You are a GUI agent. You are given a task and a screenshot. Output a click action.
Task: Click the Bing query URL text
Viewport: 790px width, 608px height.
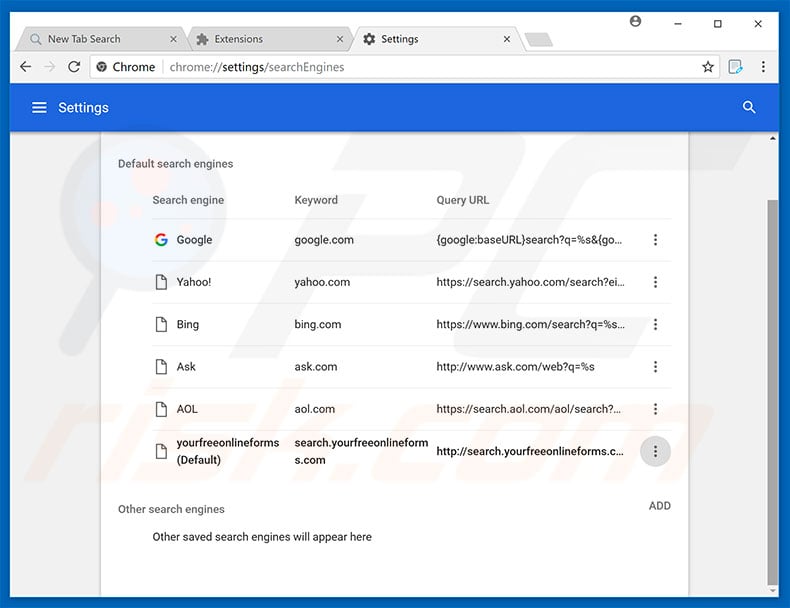point(530,324)
